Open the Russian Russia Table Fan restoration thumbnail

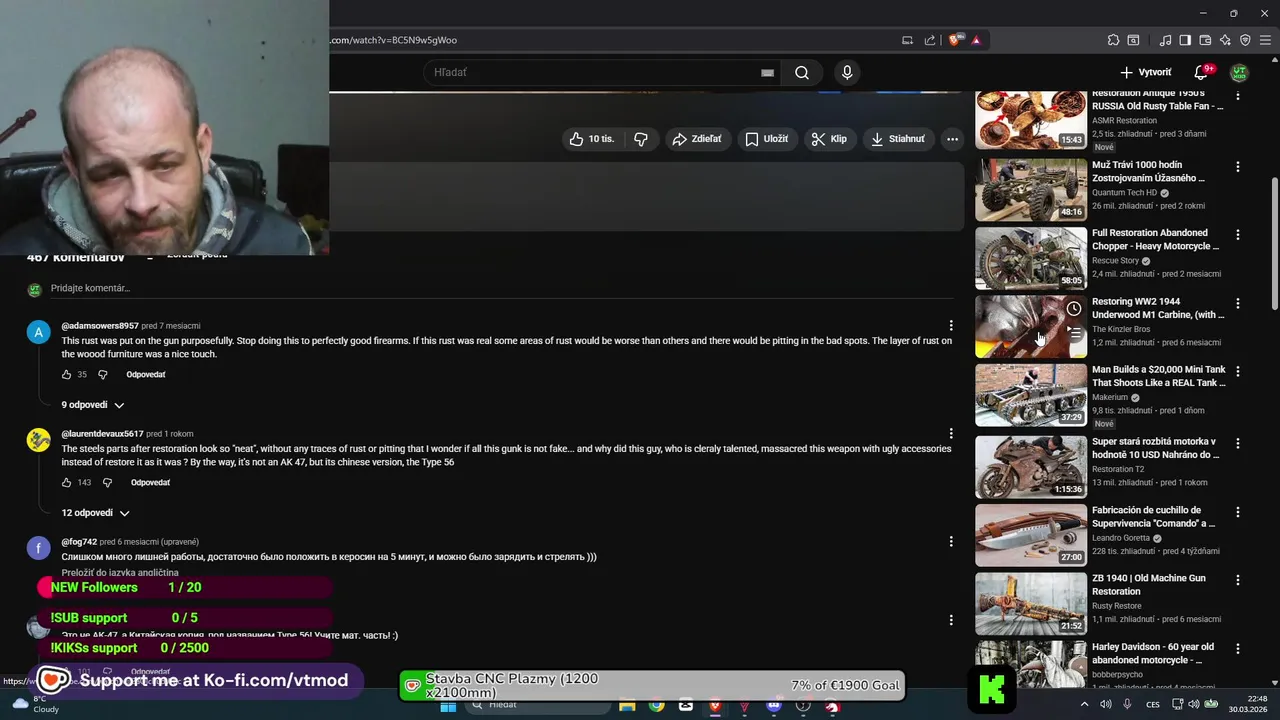coord(1031,120)
